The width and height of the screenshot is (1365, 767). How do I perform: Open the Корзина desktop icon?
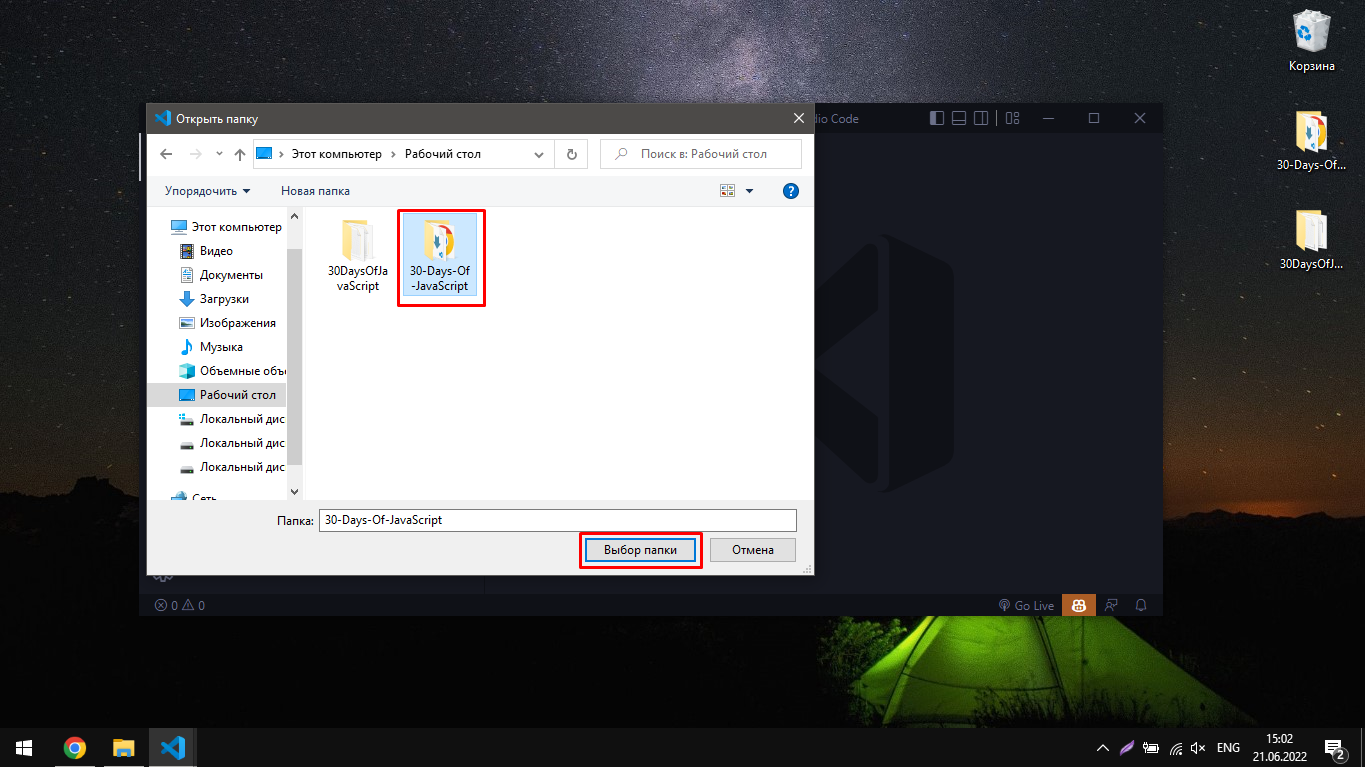click(1311, 41)
